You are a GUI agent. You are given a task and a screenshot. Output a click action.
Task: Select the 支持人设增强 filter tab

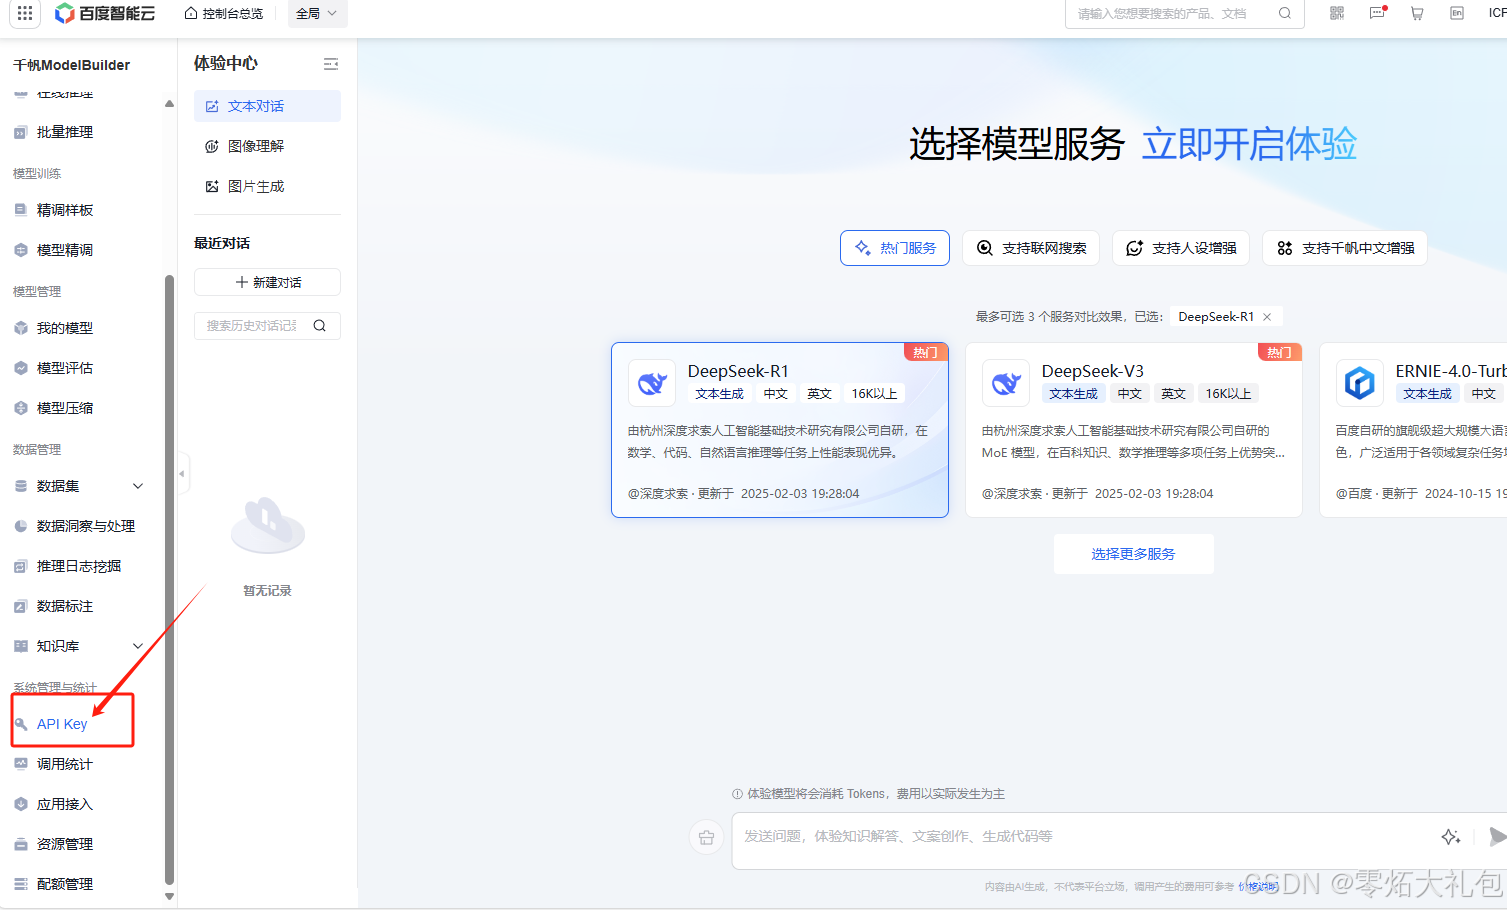pyautogui.click(x=1181, y=248)
